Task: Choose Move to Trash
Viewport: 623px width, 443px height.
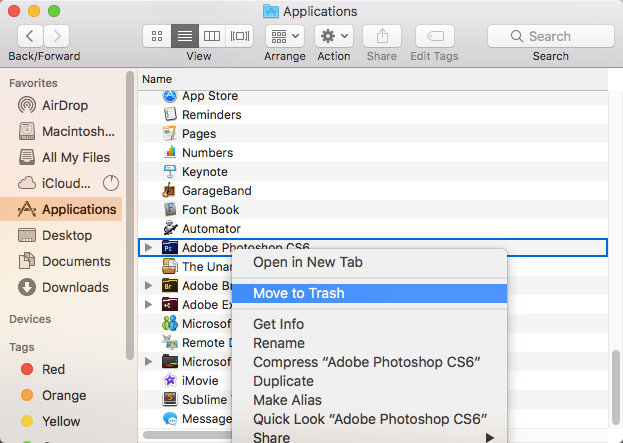Action: [x=370, y=293]
